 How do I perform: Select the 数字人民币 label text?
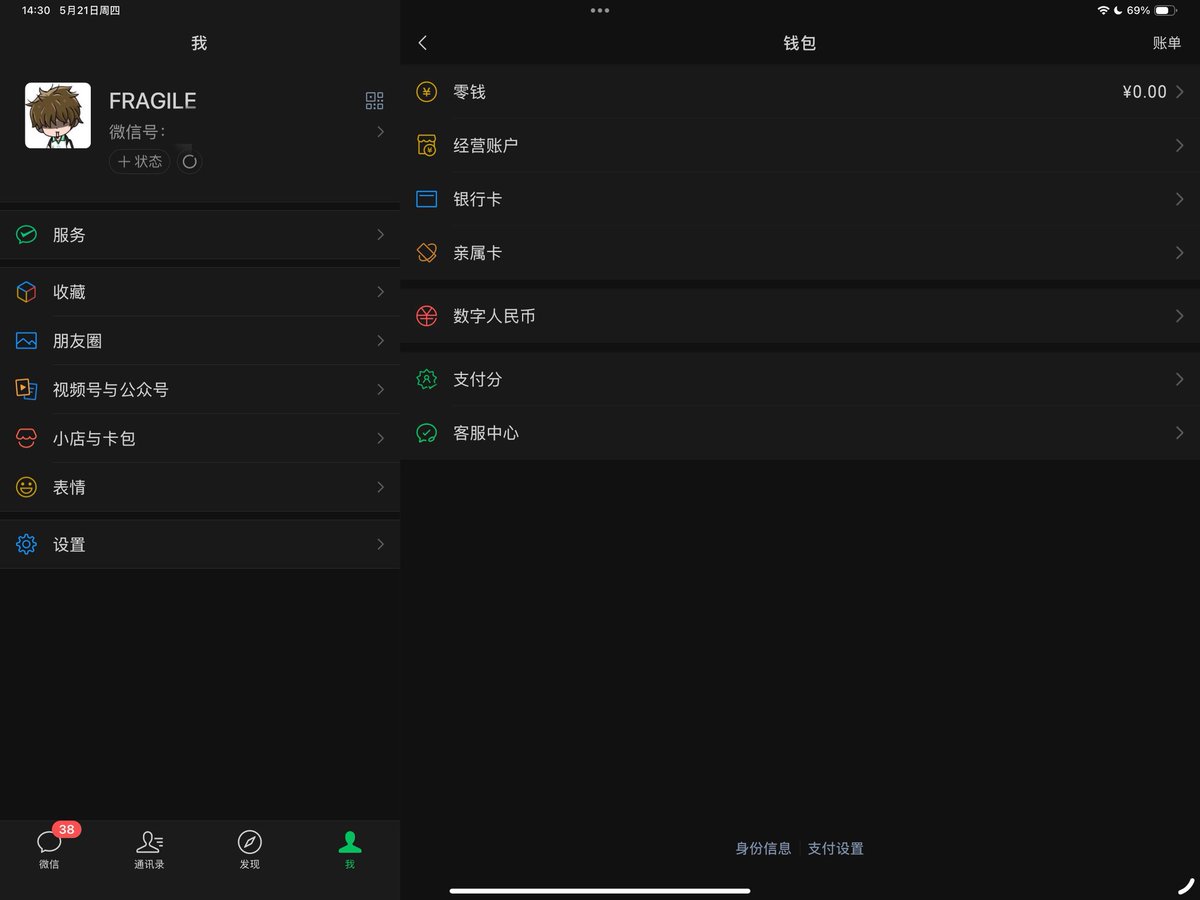tap(494, 316)
